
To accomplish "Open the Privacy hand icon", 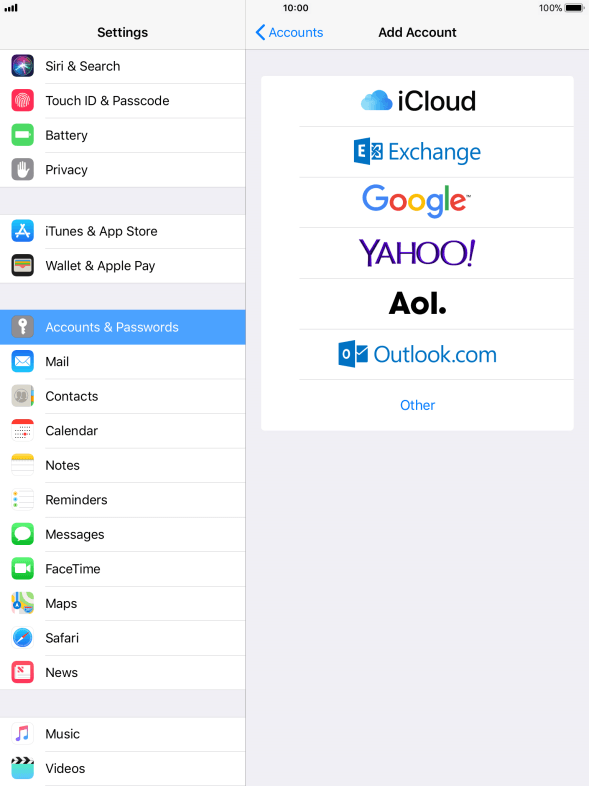I will [x=23, y=169].
